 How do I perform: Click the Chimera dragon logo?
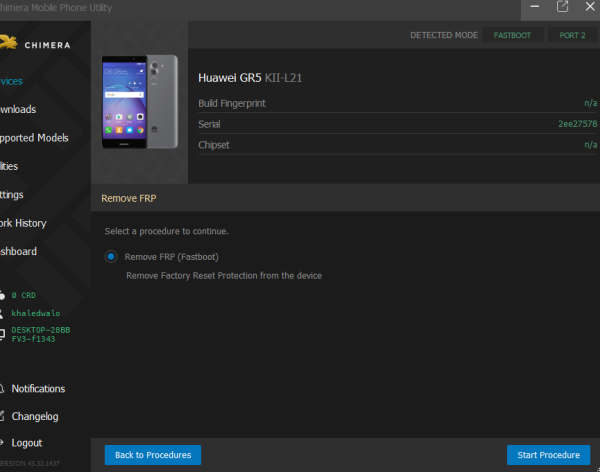pyautogui.click(x=8, y=42)
